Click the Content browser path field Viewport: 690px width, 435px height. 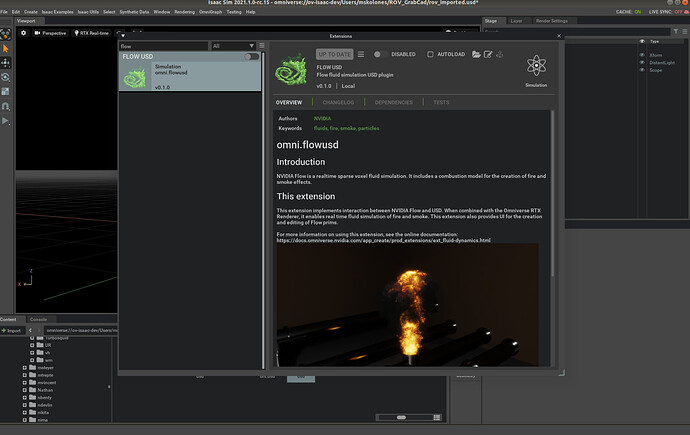[x=81, y=330]
